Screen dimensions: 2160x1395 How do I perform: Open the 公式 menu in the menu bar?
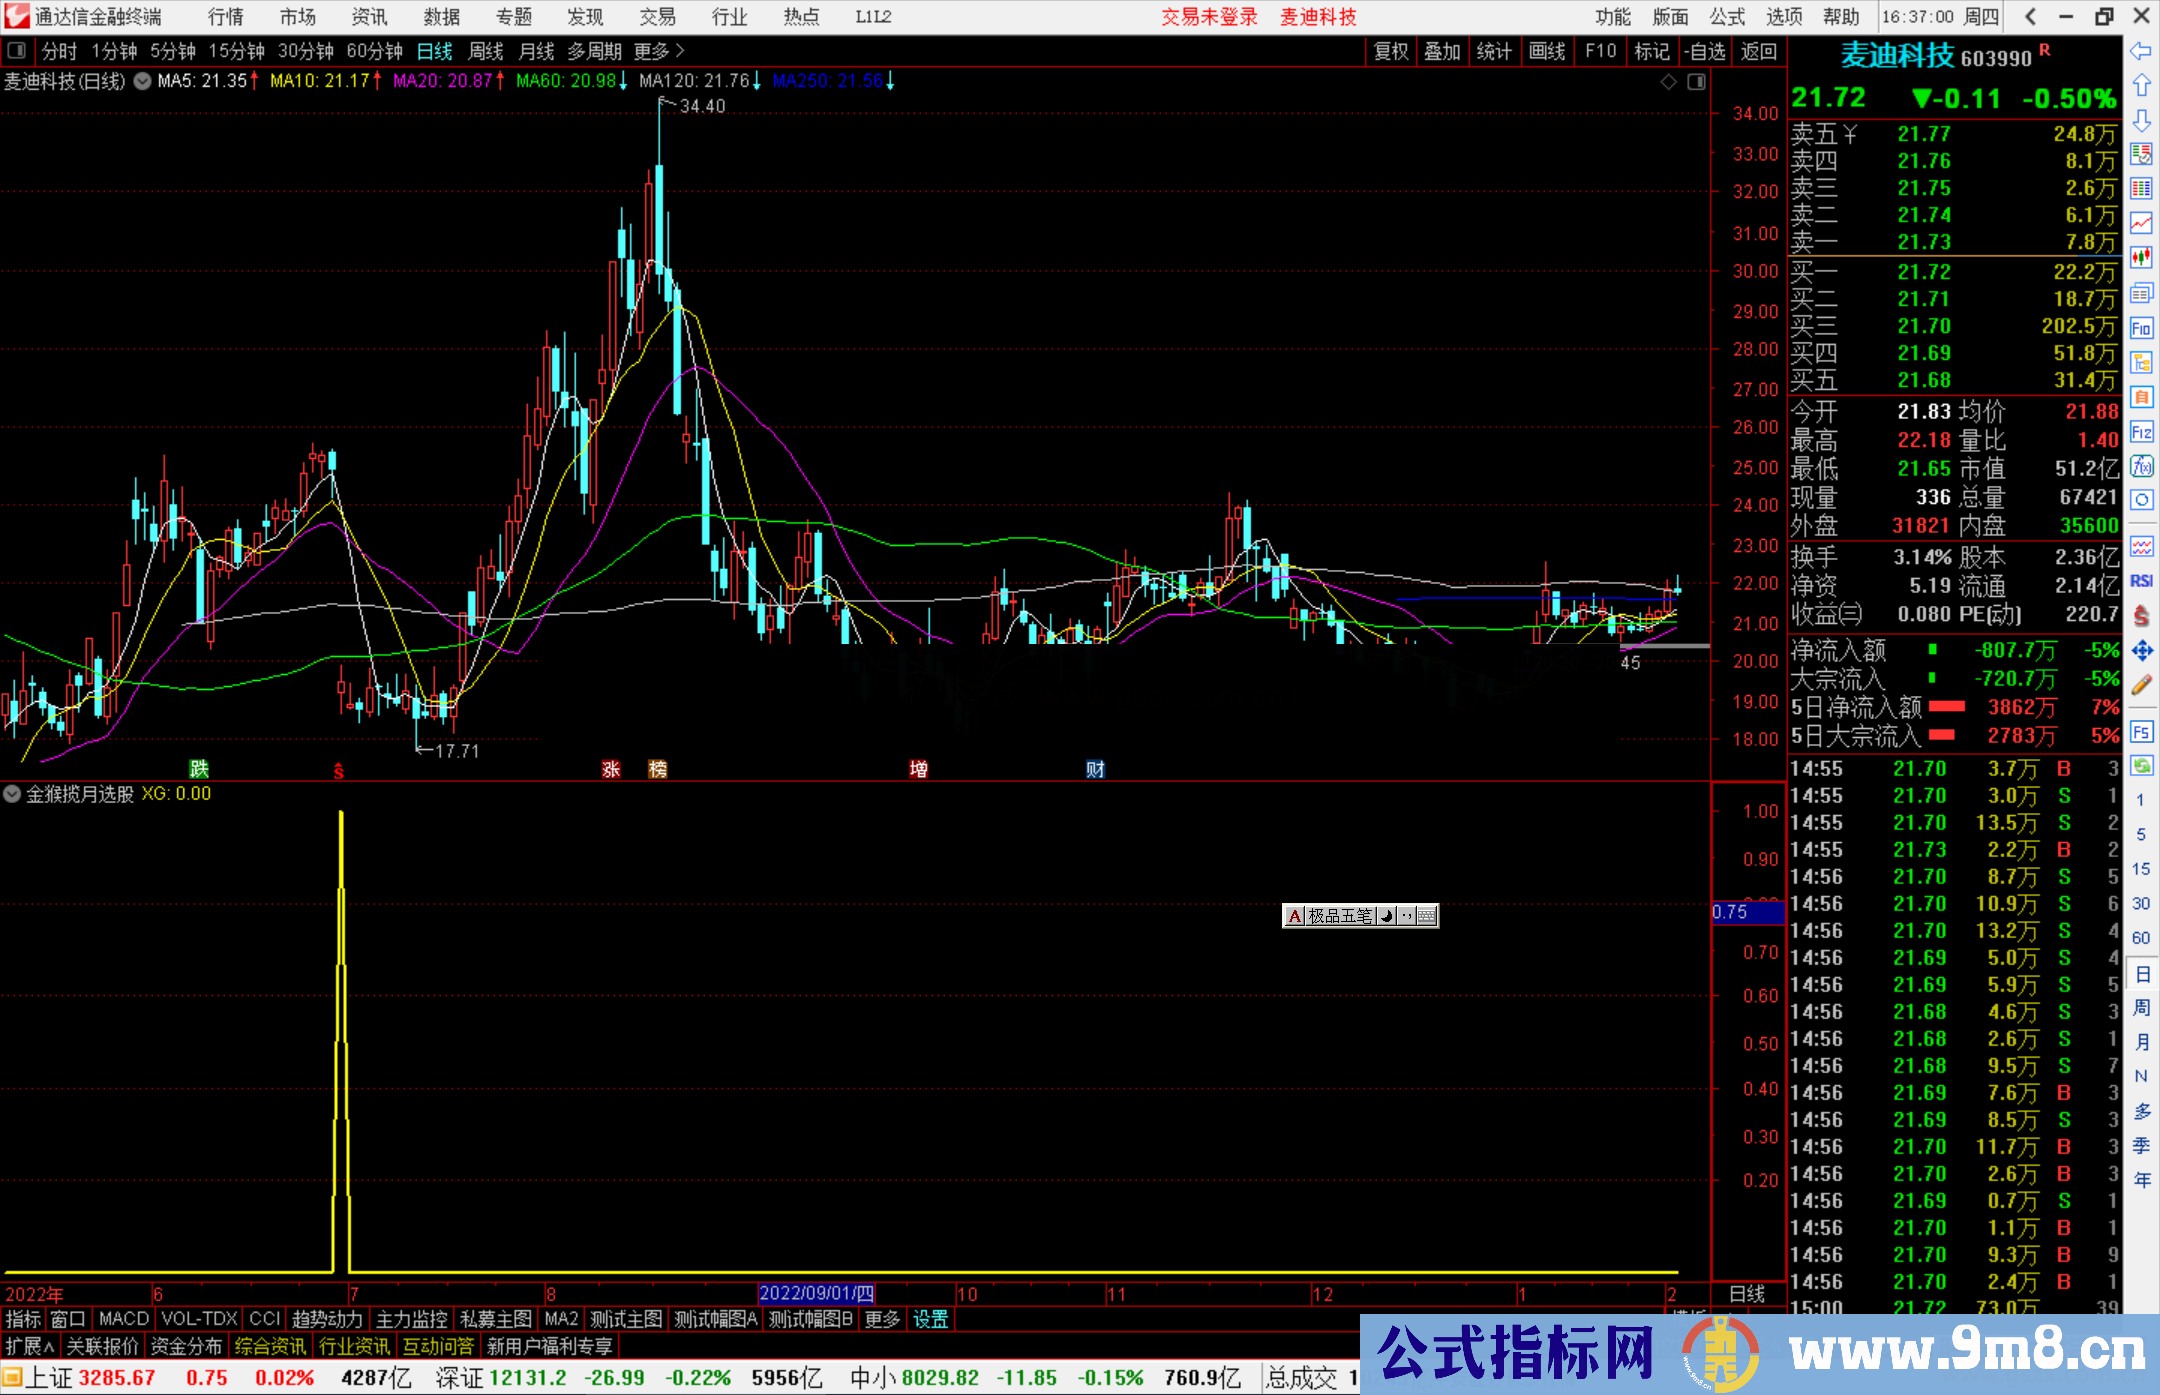tap(1725, 17)
